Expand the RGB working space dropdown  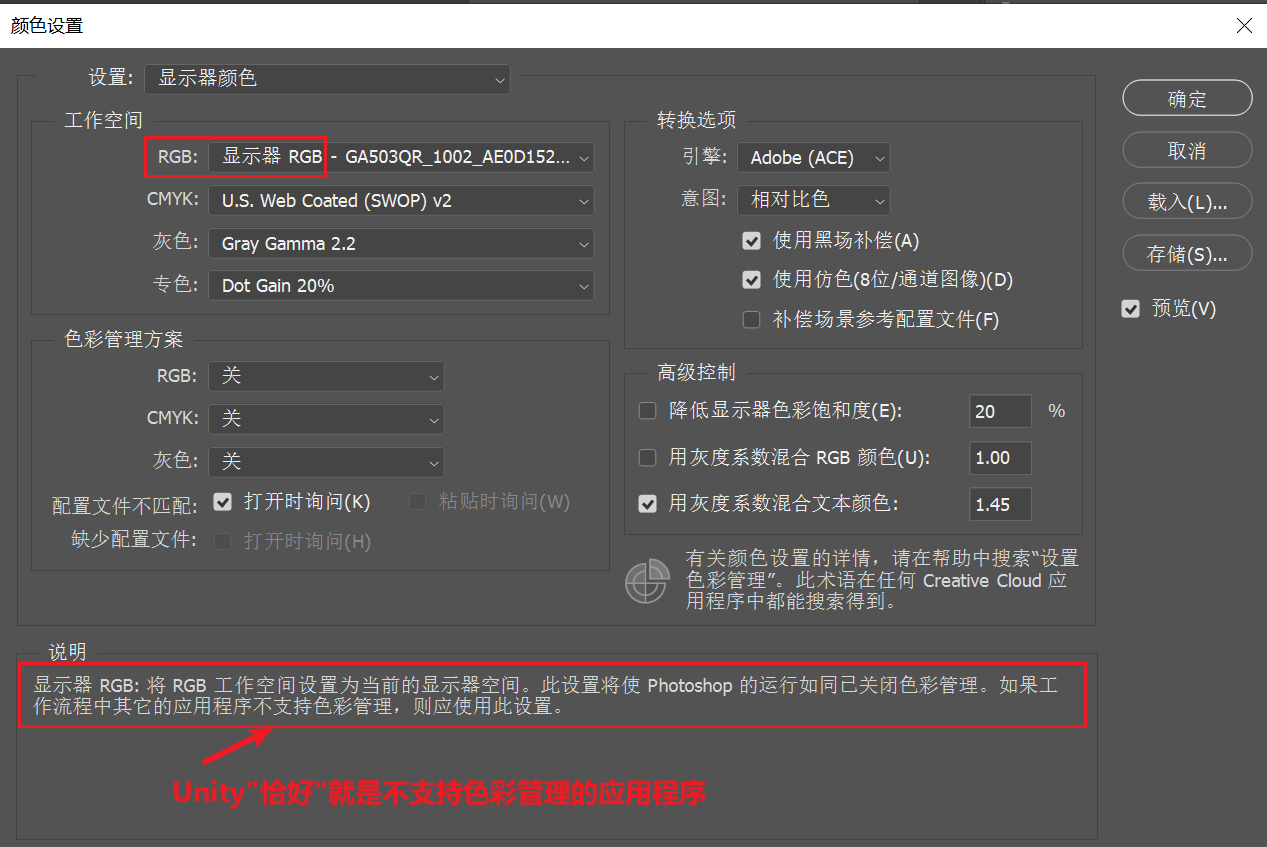pyautogui.click(x=400, y=157)
